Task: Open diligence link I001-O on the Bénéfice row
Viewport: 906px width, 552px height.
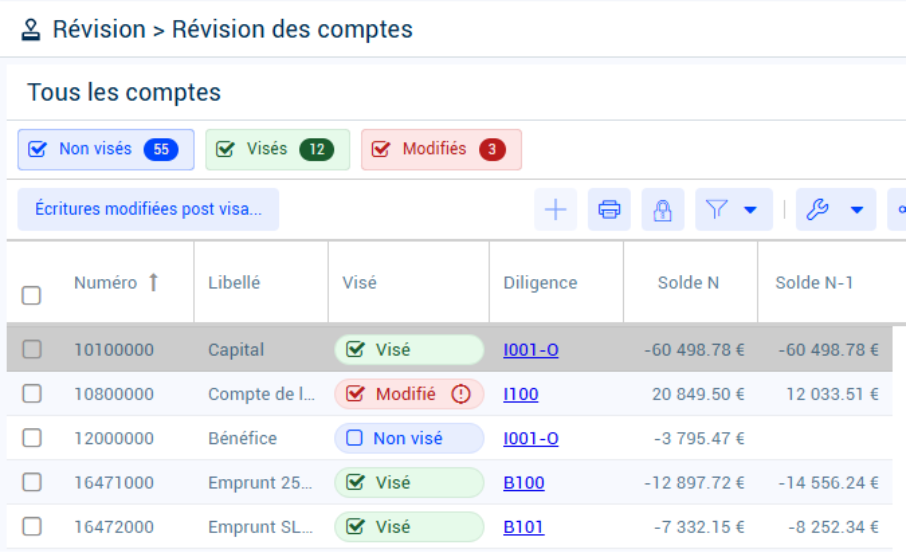Action: point(531,438)
